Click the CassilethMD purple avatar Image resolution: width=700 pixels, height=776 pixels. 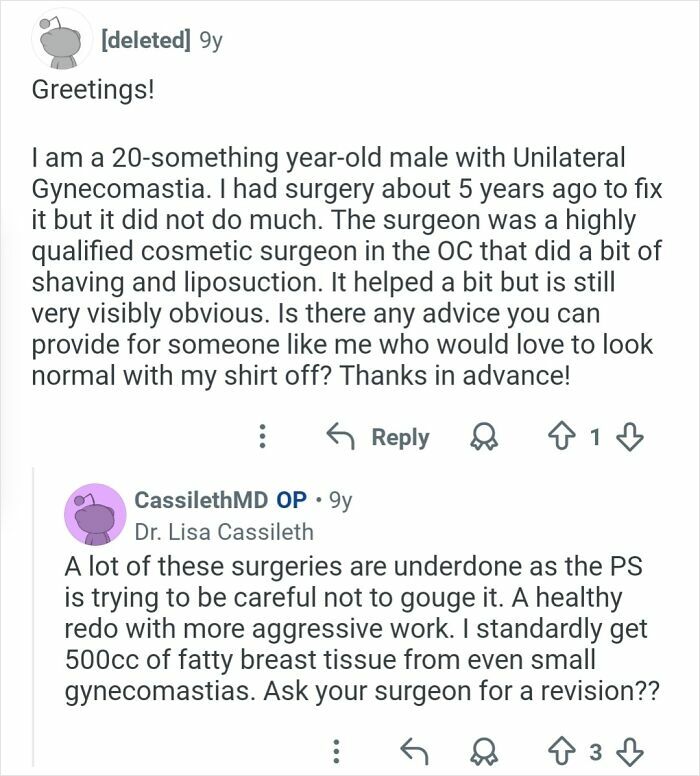coord(94,514)
